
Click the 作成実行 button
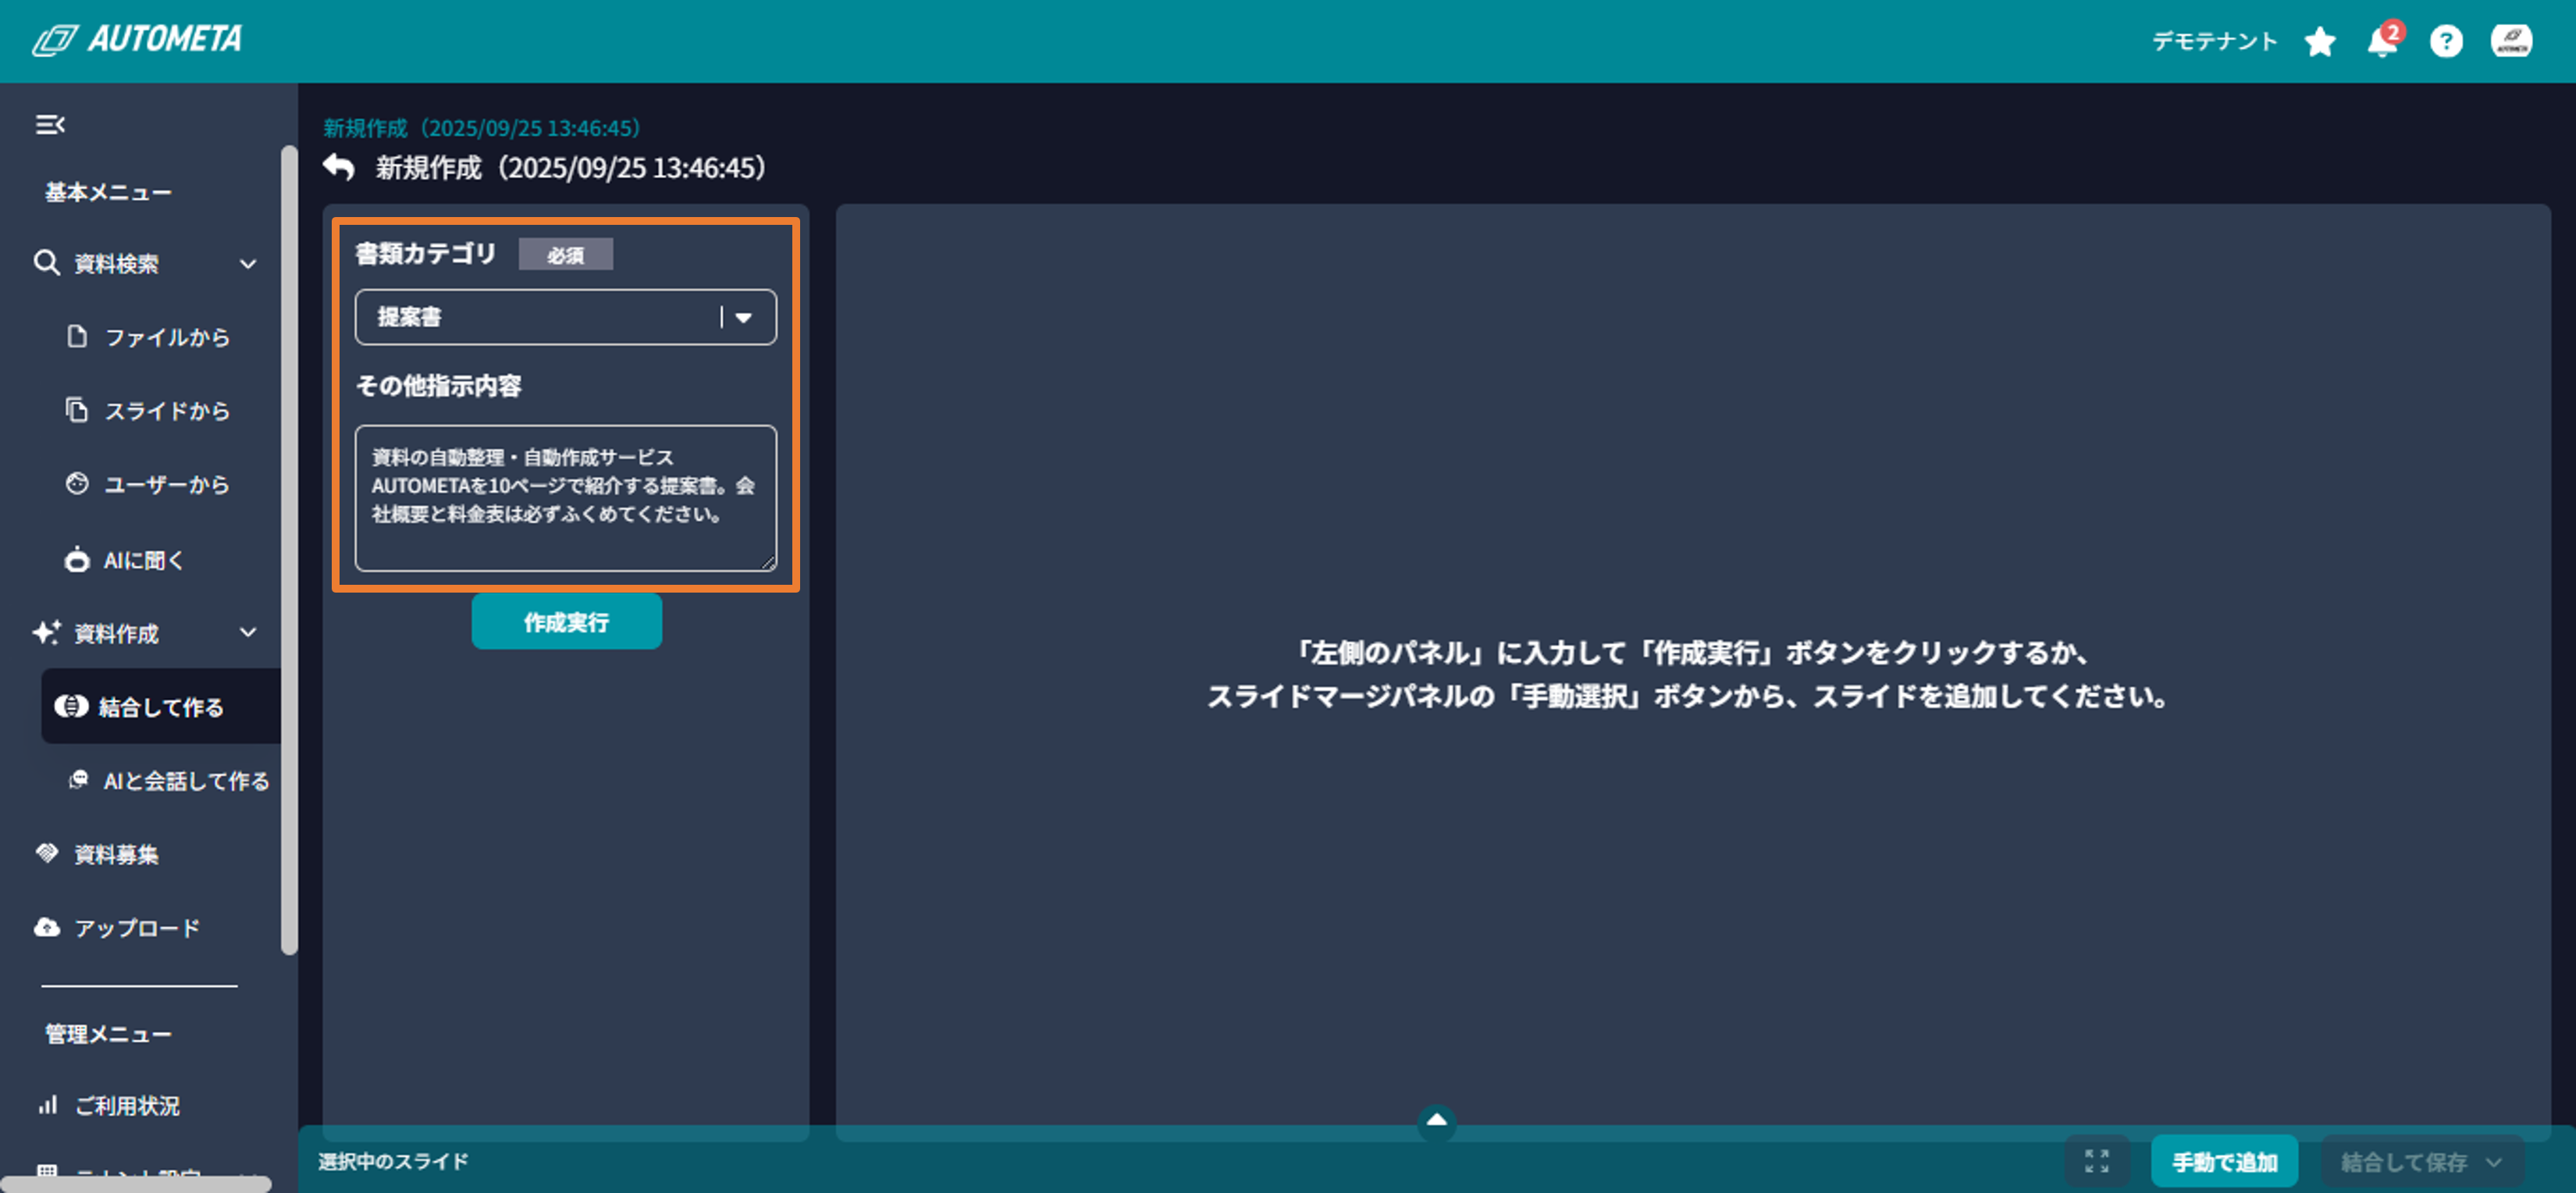pyautogui.click(x=566, y=622)
